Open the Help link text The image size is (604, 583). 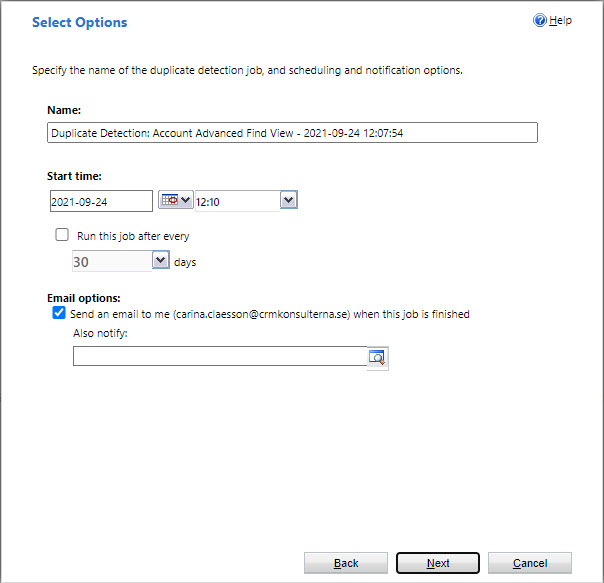561,21
